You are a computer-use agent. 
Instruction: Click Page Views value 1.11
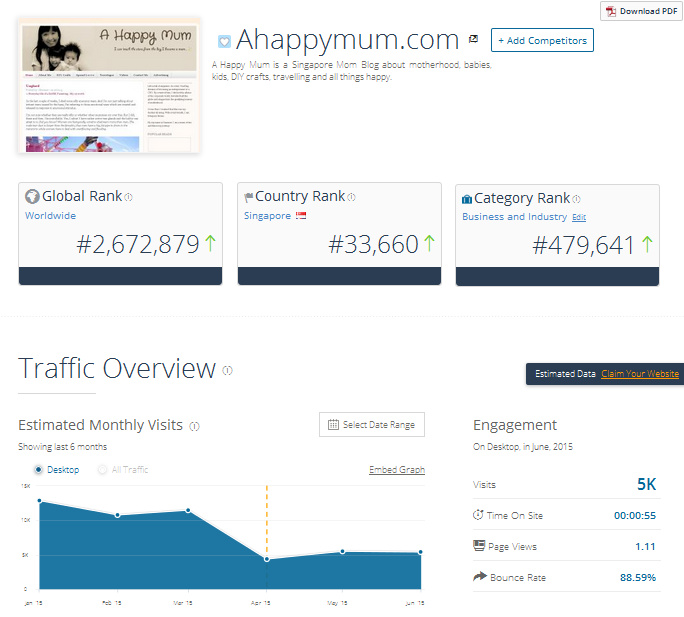(x=645, y=547)
